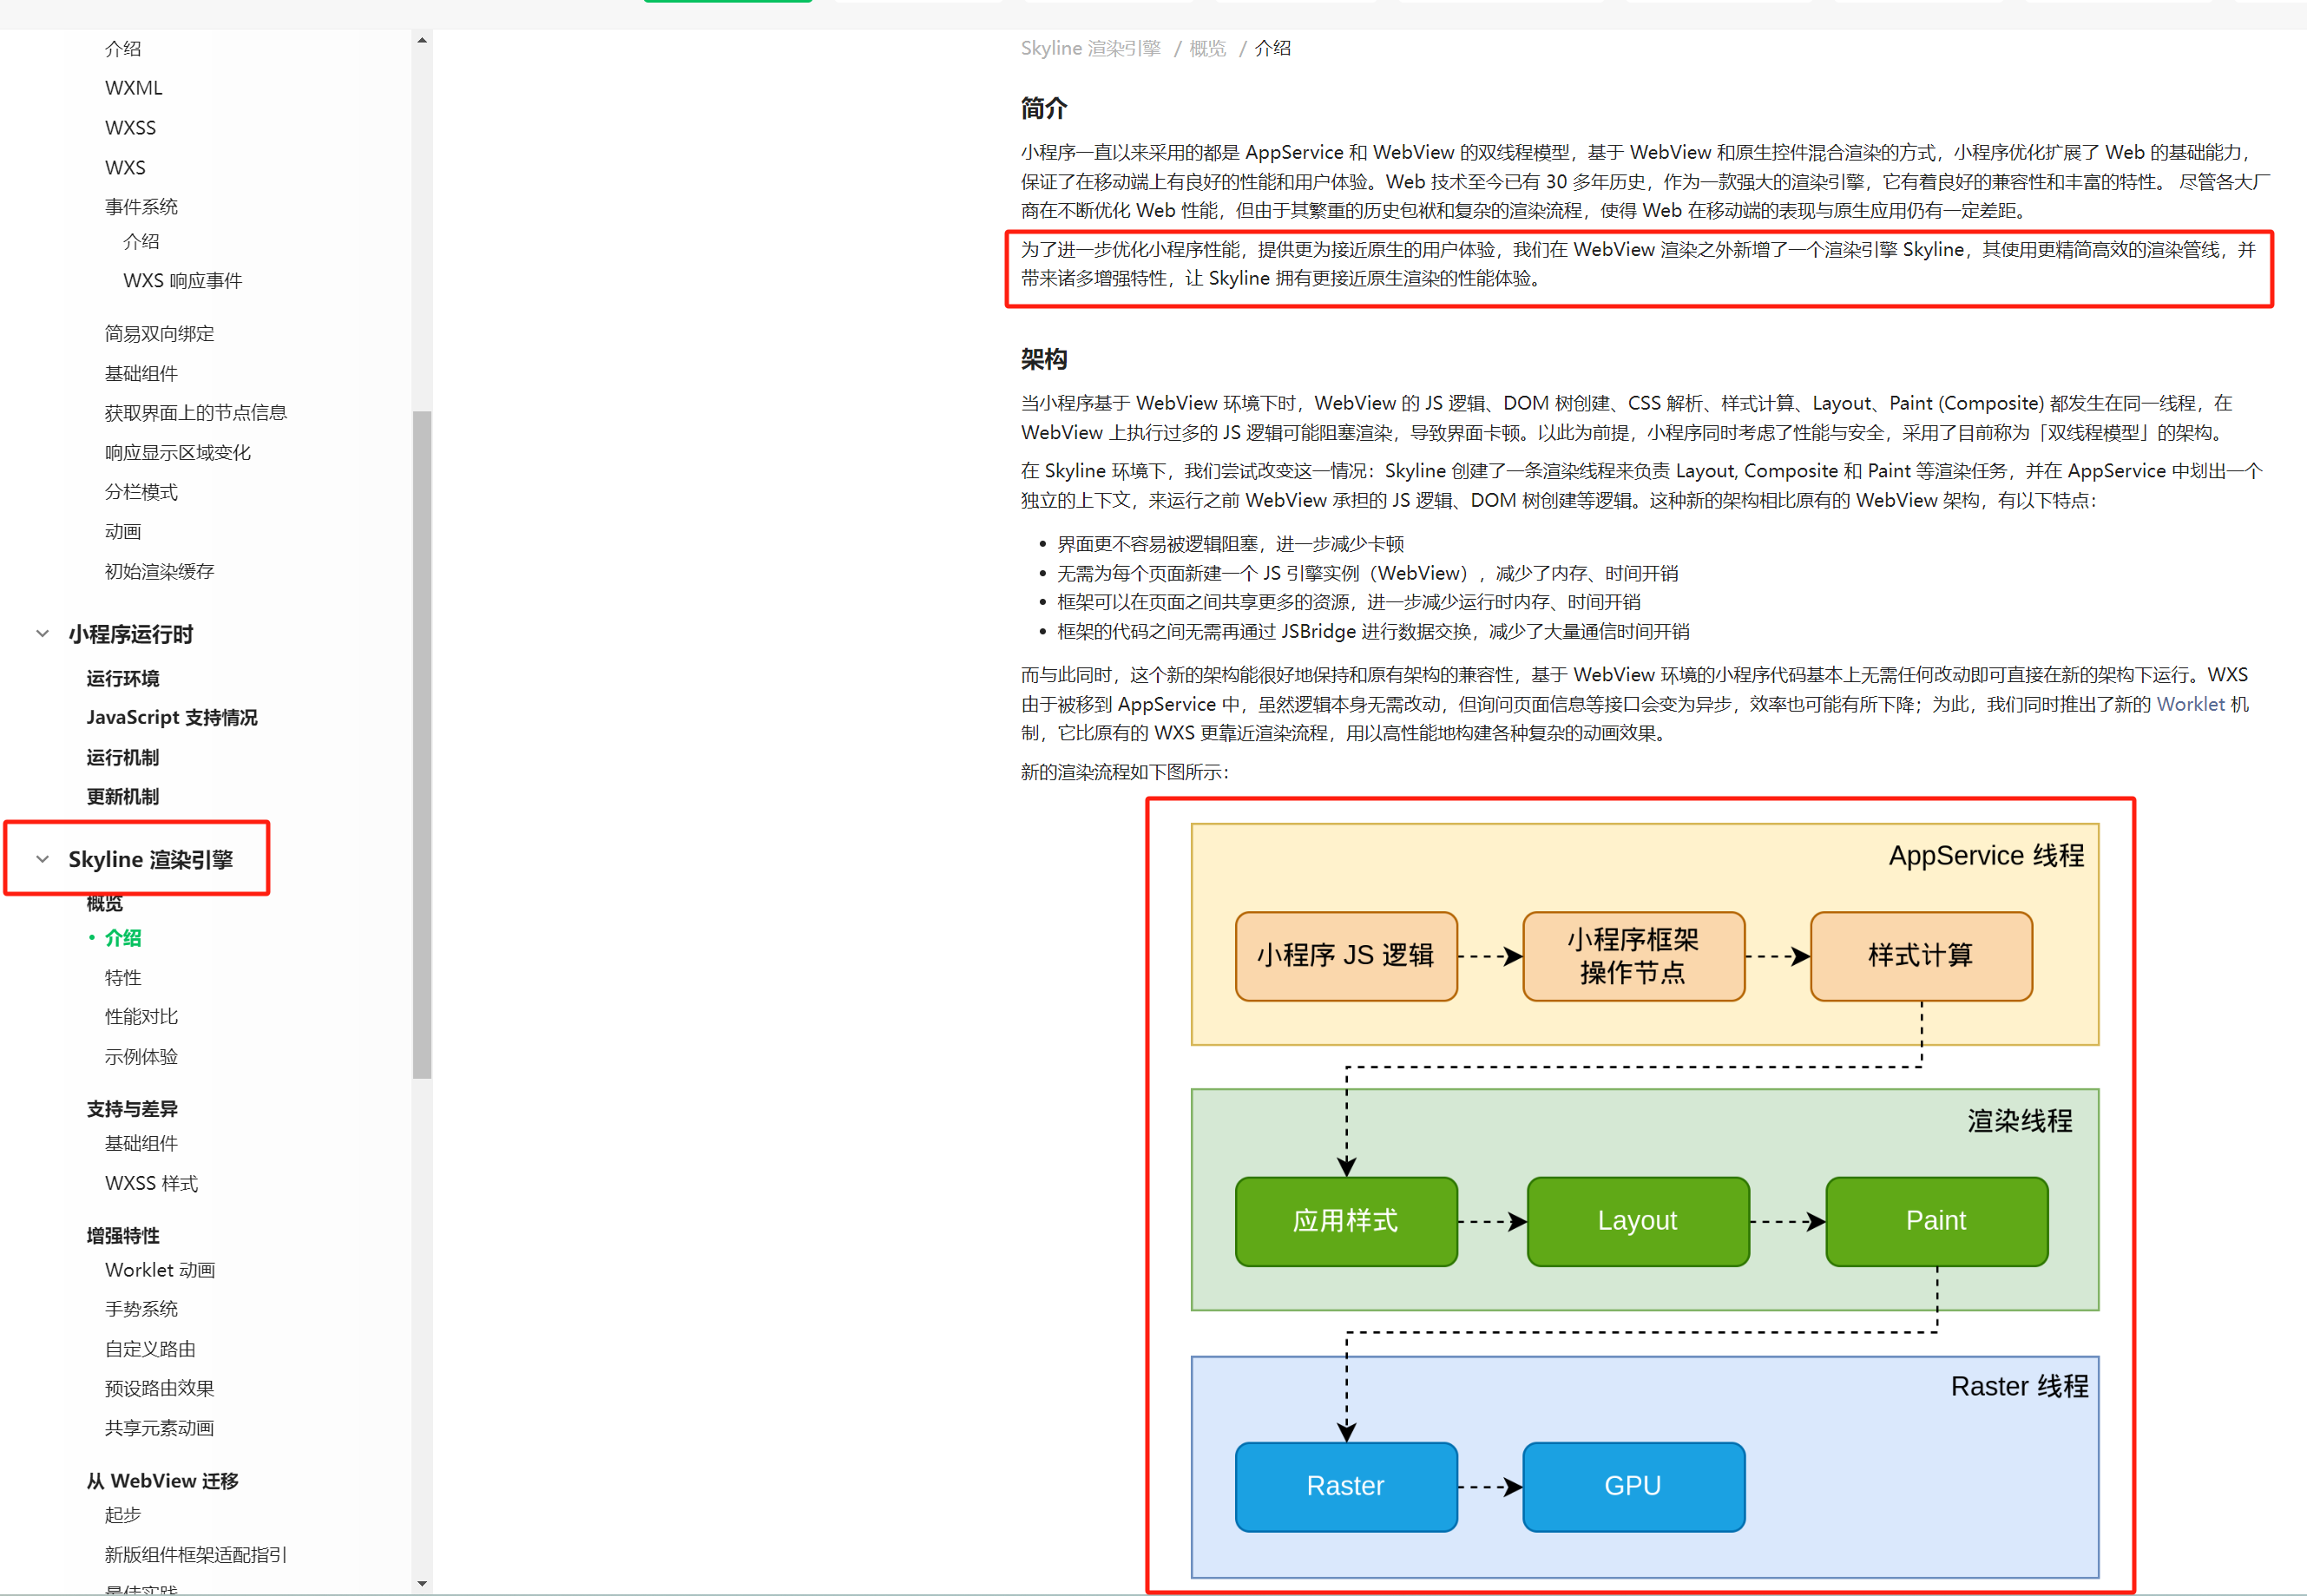Click 新的渲染流程如下图所示 text

(1124, 772)
